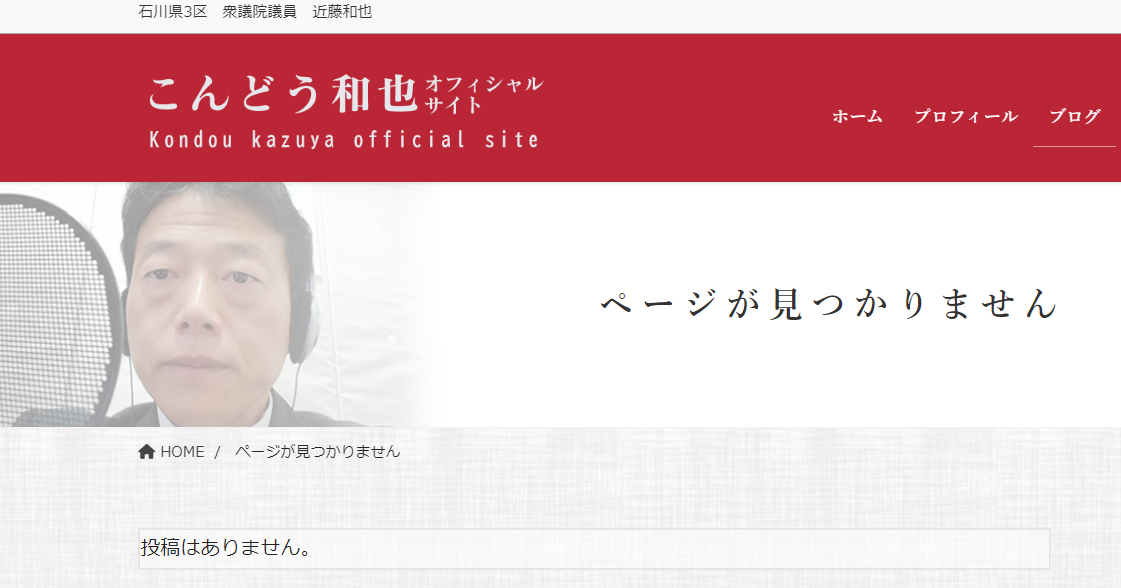The height and width of the screenshot is (588, 1121).
Task: Open the HOME breadcrumb link
Action: [x=182, y=451]
